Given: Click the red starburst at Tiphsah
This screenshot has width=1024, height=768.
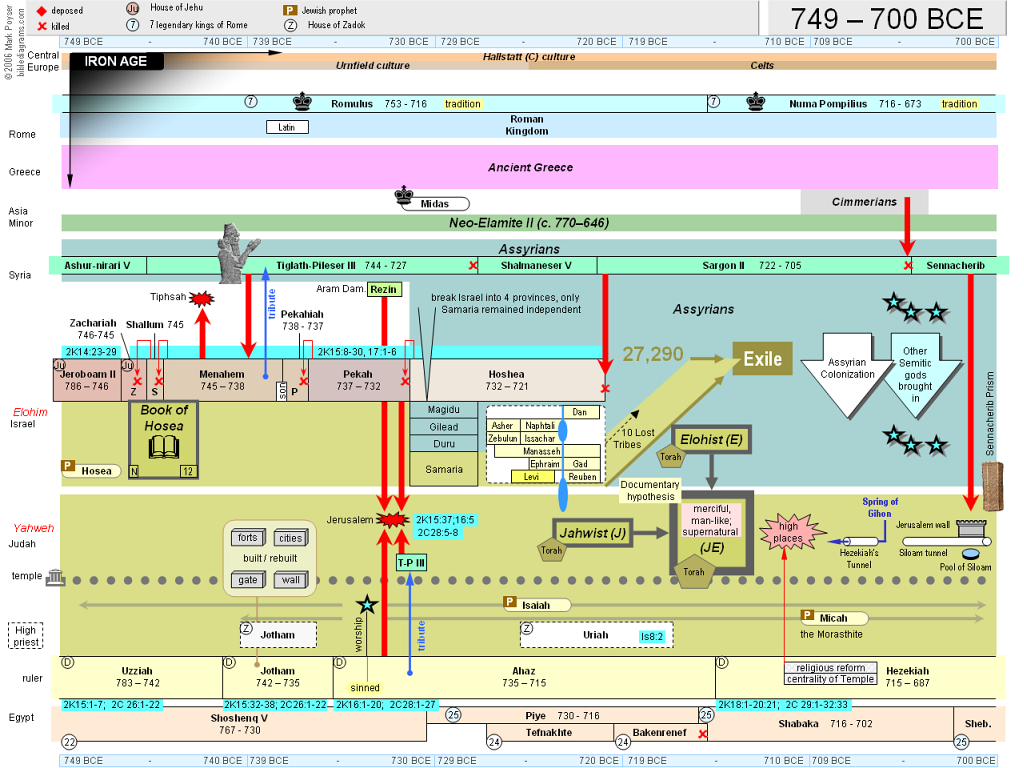Looking at the screenshot, I should [x=202, y=299].
